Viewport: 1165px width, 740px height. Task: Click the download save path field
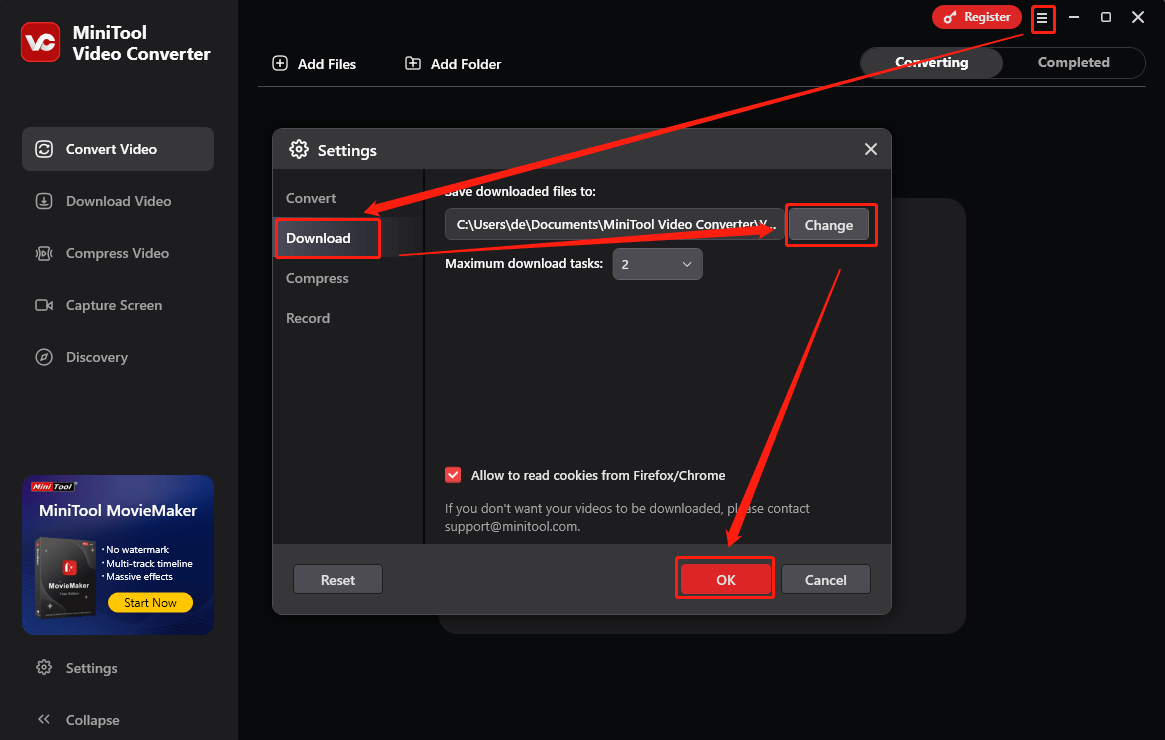point(614,224)
